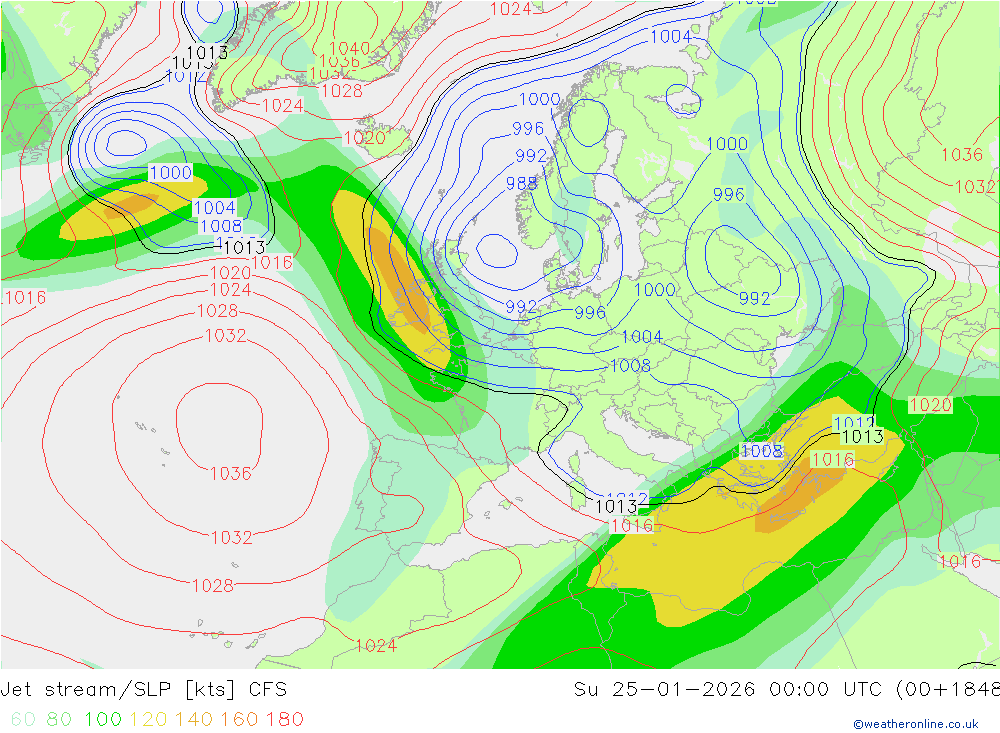The height and width of the screenshot is (733, 1000).
Task: Select the 120 kts legend value
Action: (x=148, y=719)
